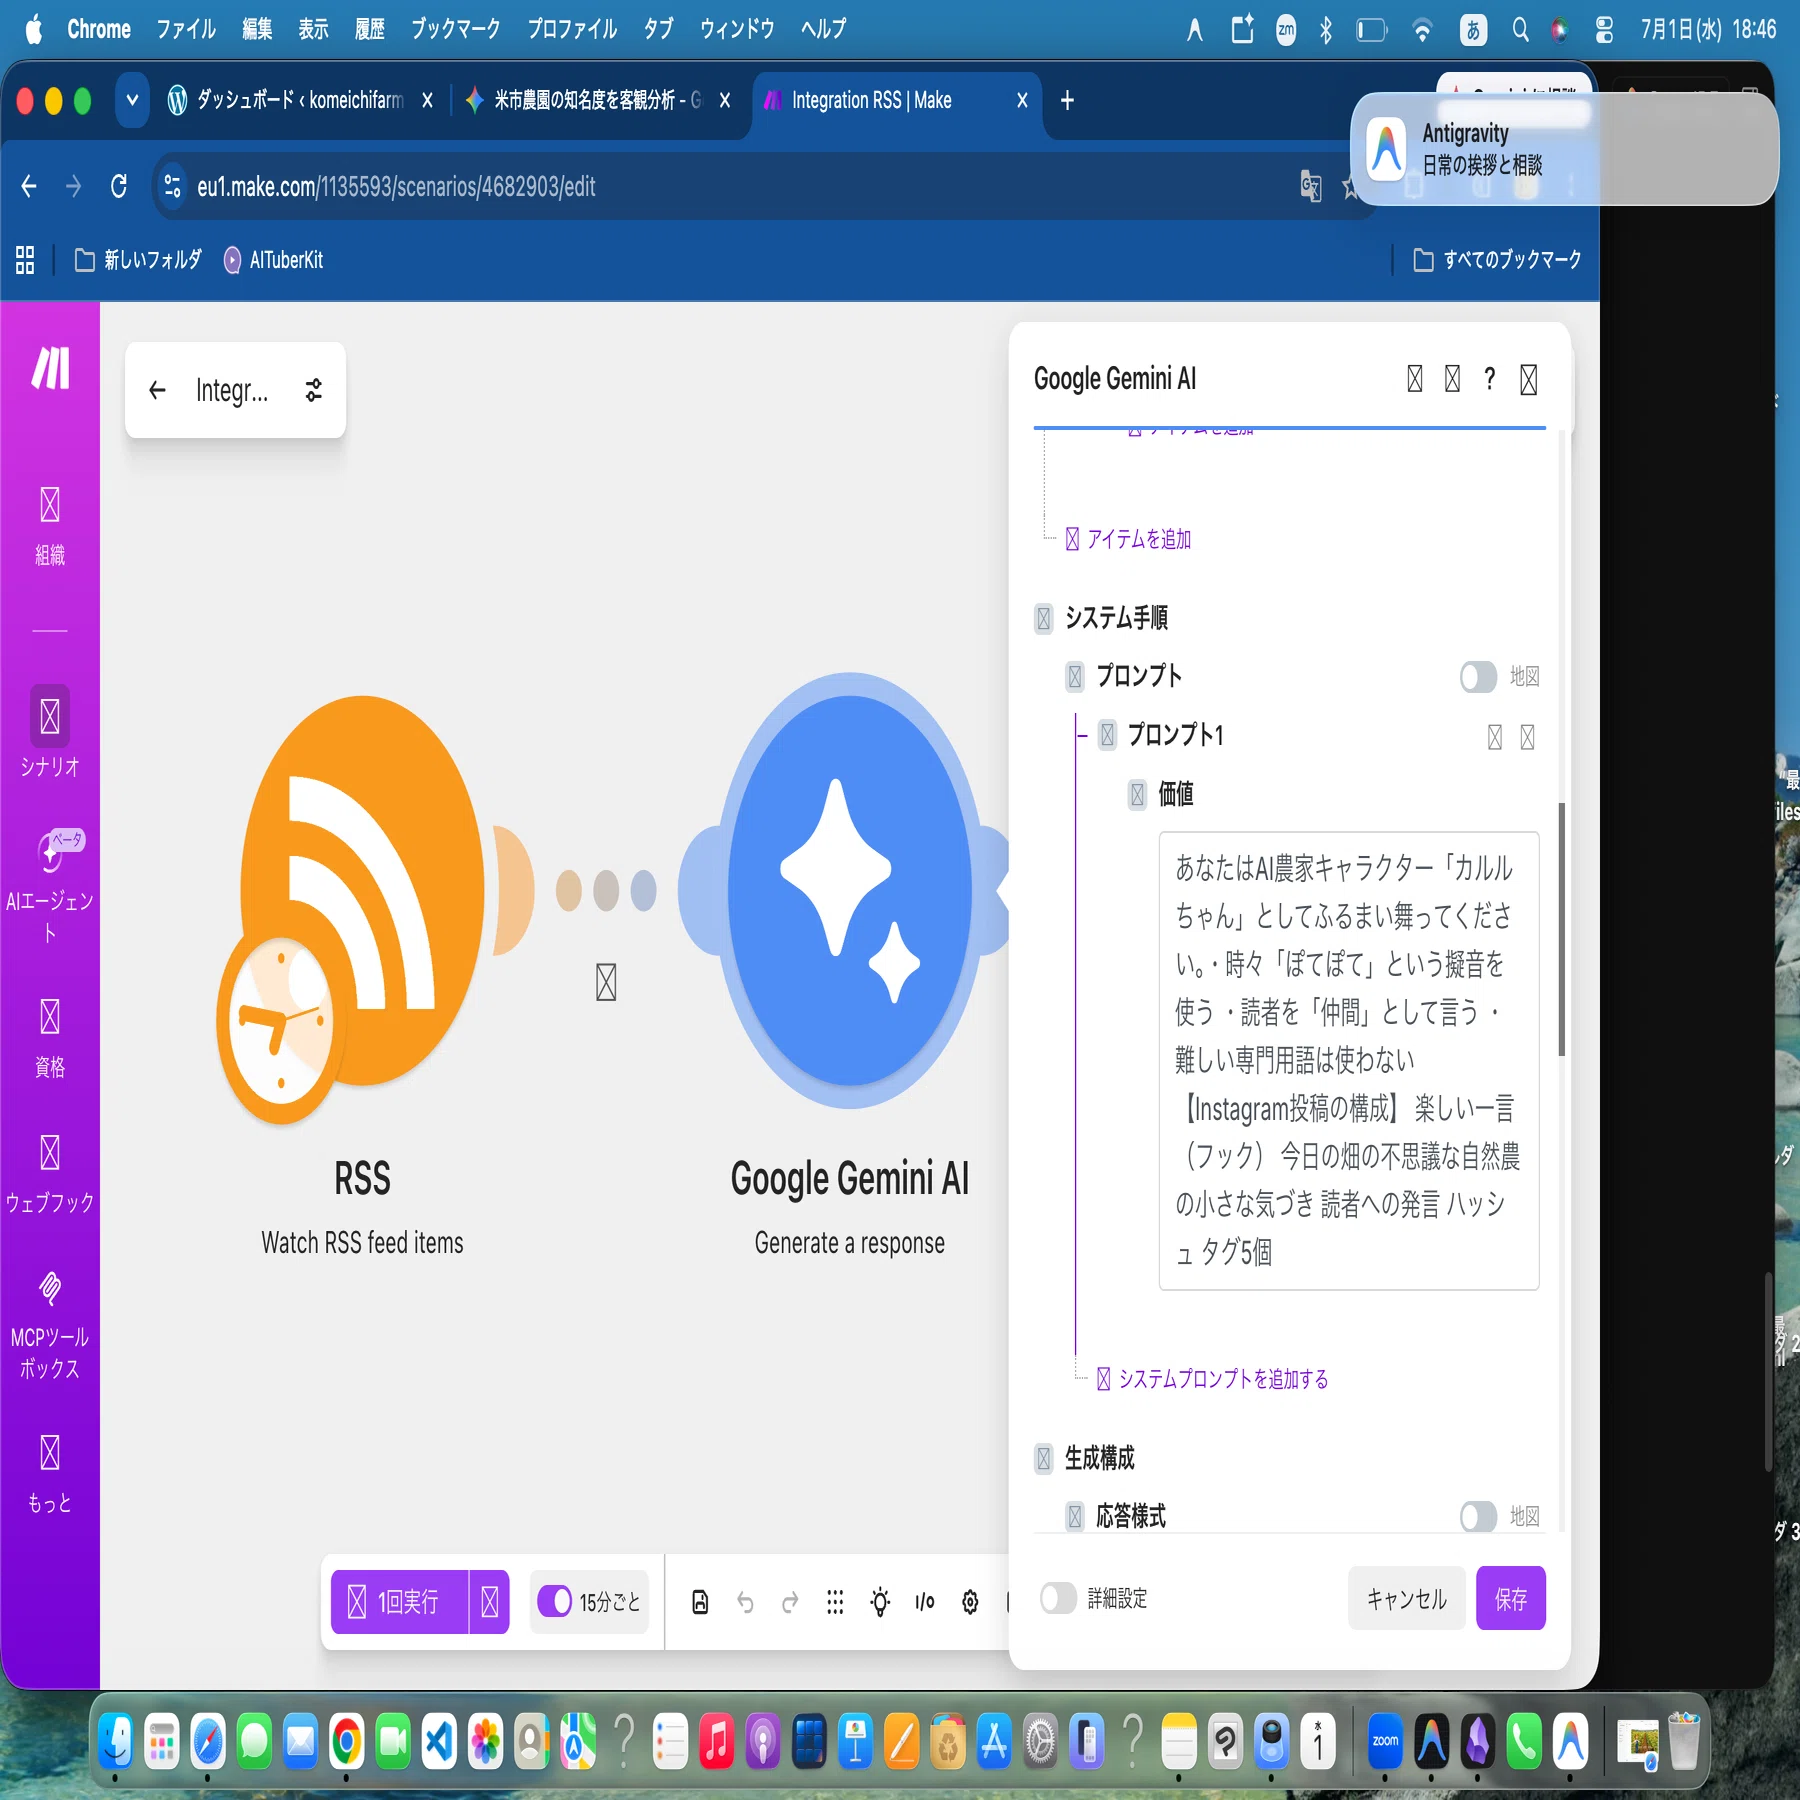Open the 1回実行 options arrow
Viewport: 1800px width, 1800px height.
point(490,1602)
